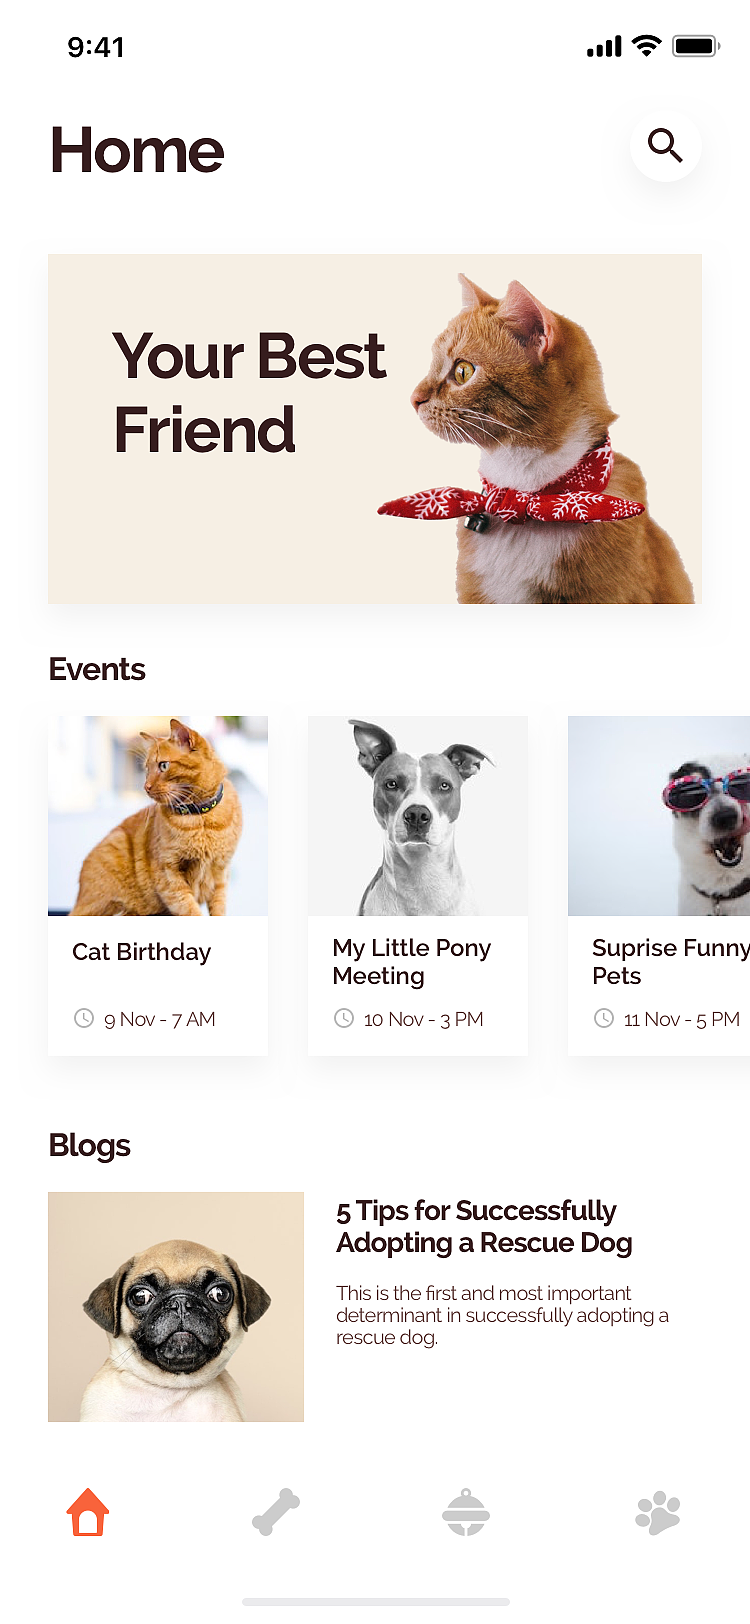This screenshot has height=1624, width=750.
Task: Open the cat bell tab icon
Action: pos(466,1512)
